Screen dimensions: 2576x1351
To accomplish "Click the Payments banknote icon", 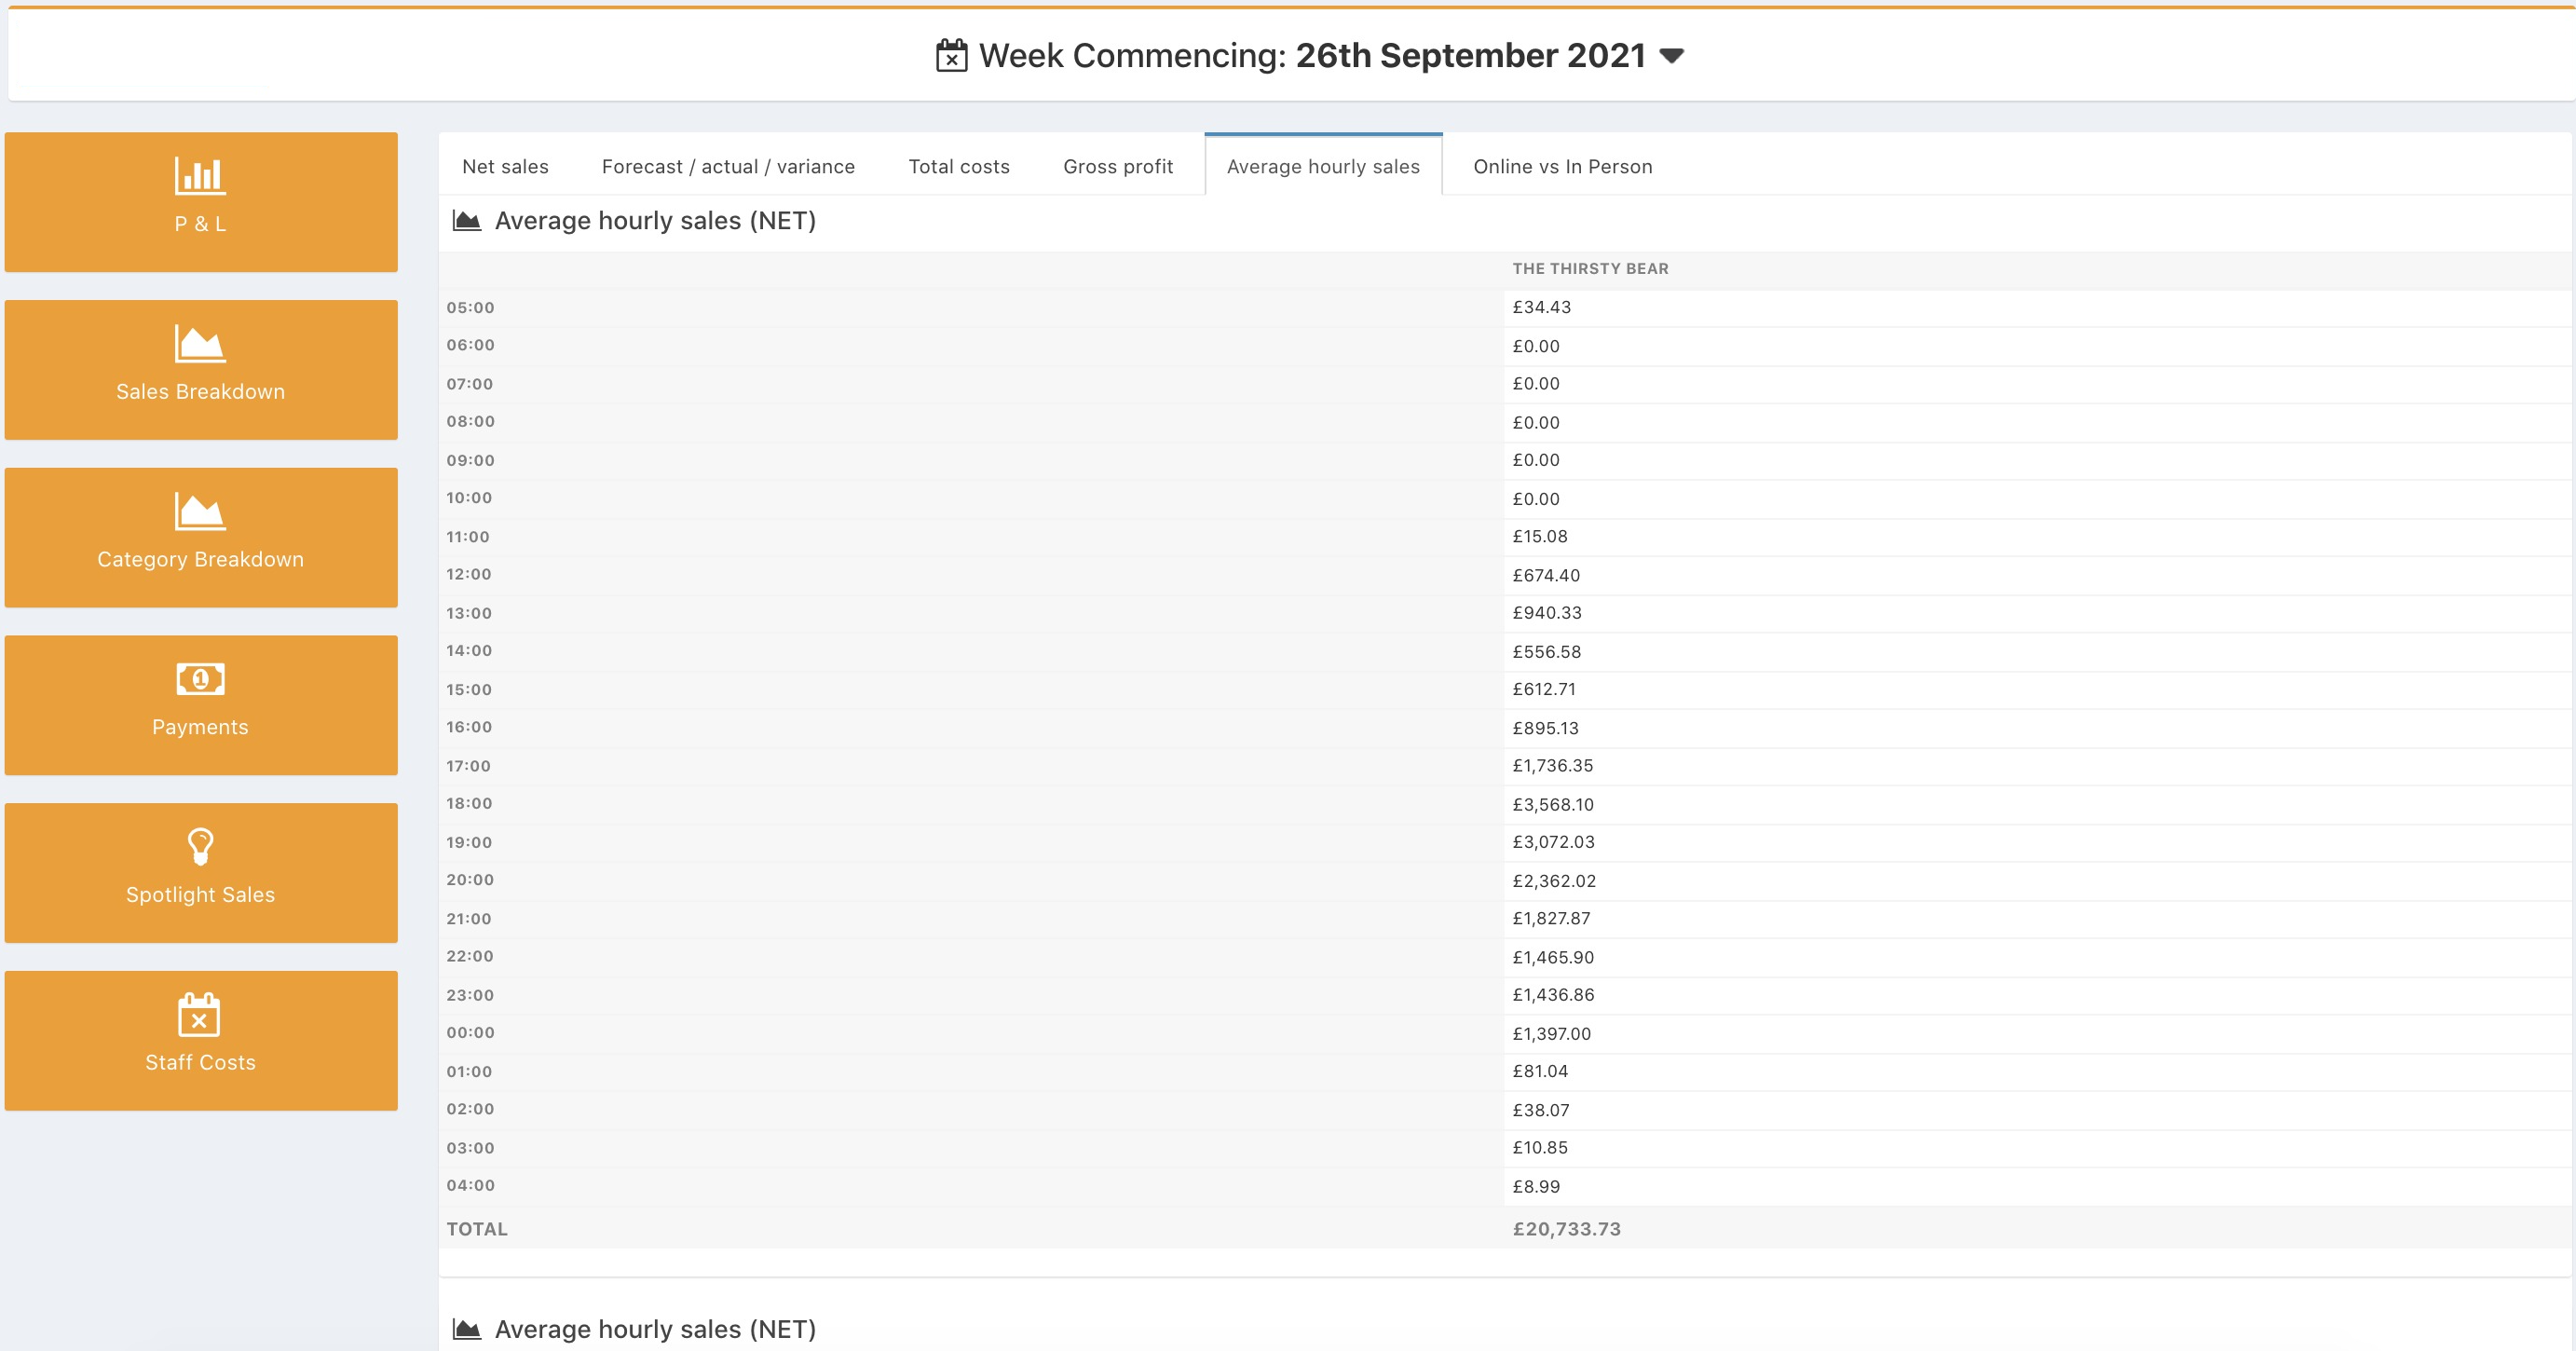I will 200,680.
